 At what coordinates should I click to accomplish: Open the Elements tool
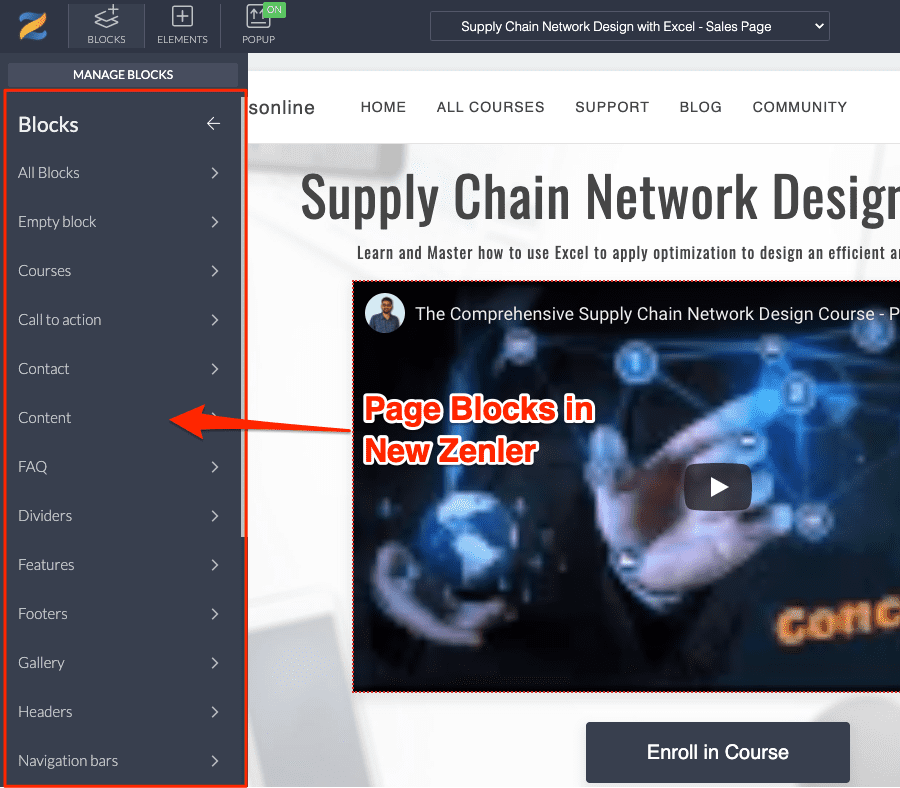(x=182, y=25)
